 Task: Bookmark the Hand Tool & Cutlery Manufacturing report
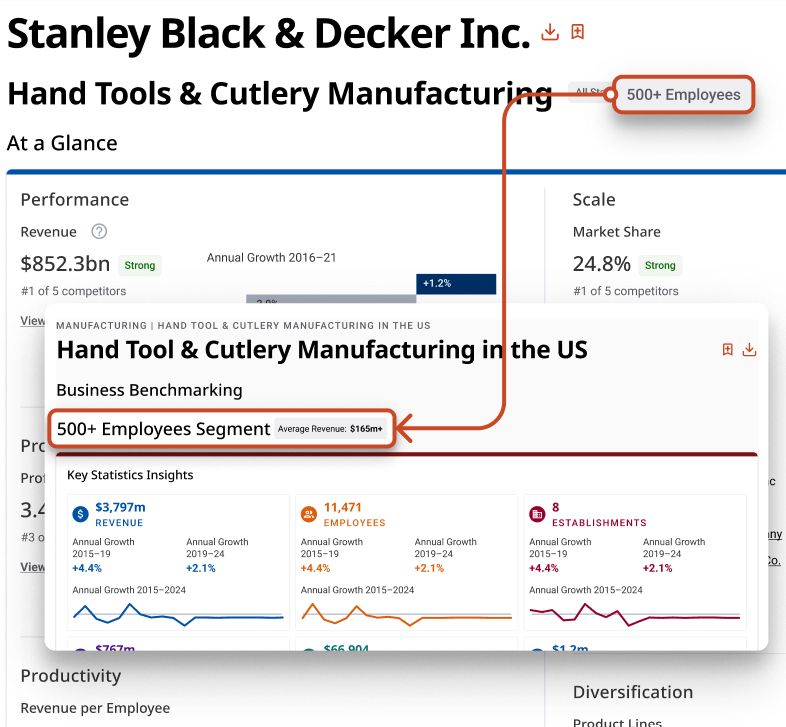coord(728,350)
